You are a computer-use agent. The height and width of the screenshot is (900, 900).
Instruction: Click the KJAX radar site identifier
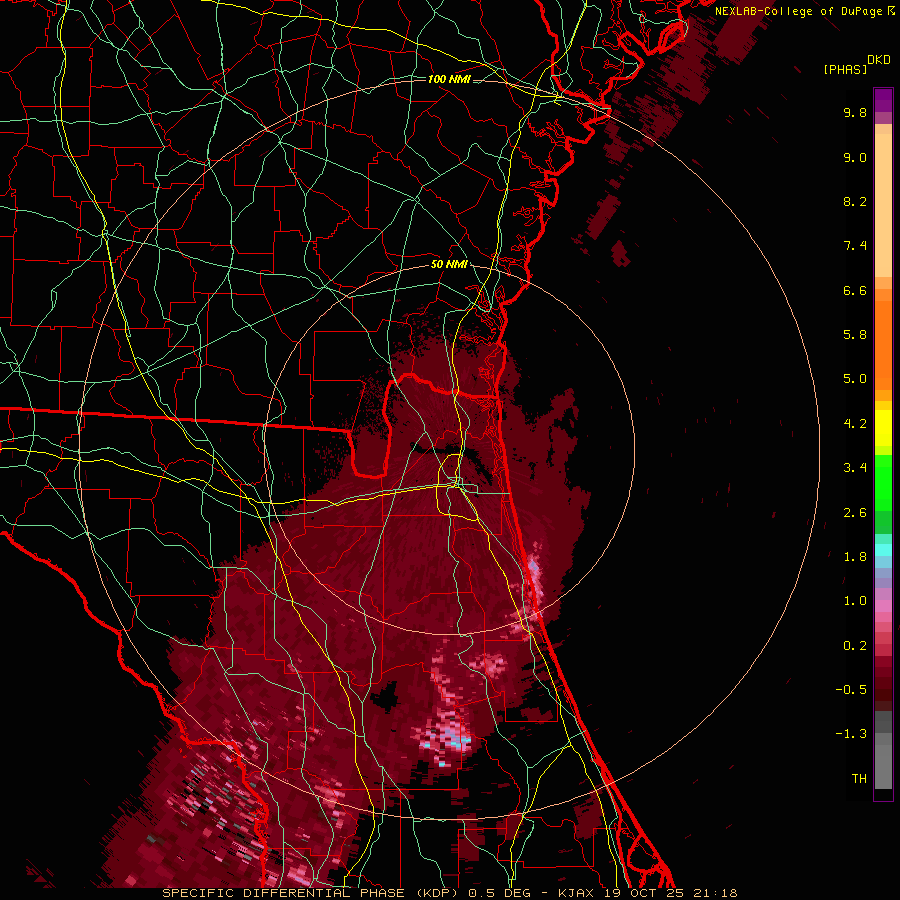(577, 893)
